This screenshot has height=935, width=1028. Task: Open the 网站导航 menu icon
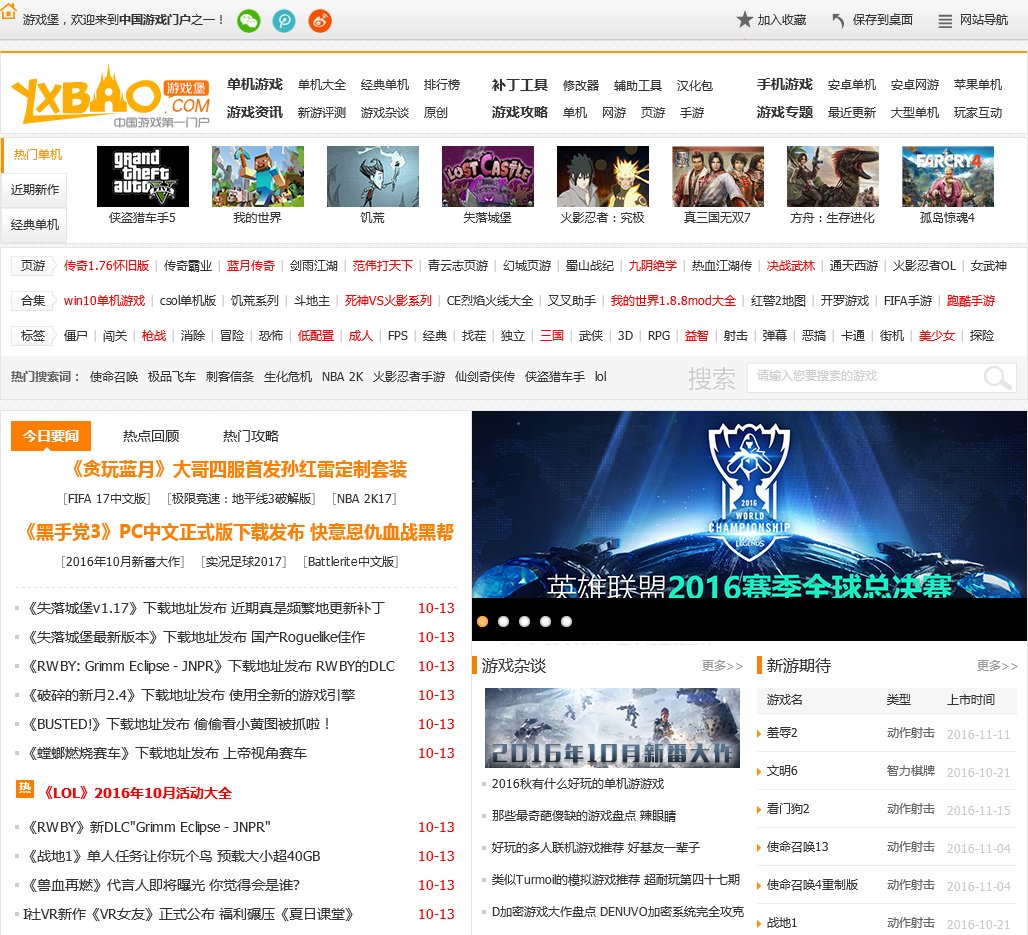click(945, 21)
